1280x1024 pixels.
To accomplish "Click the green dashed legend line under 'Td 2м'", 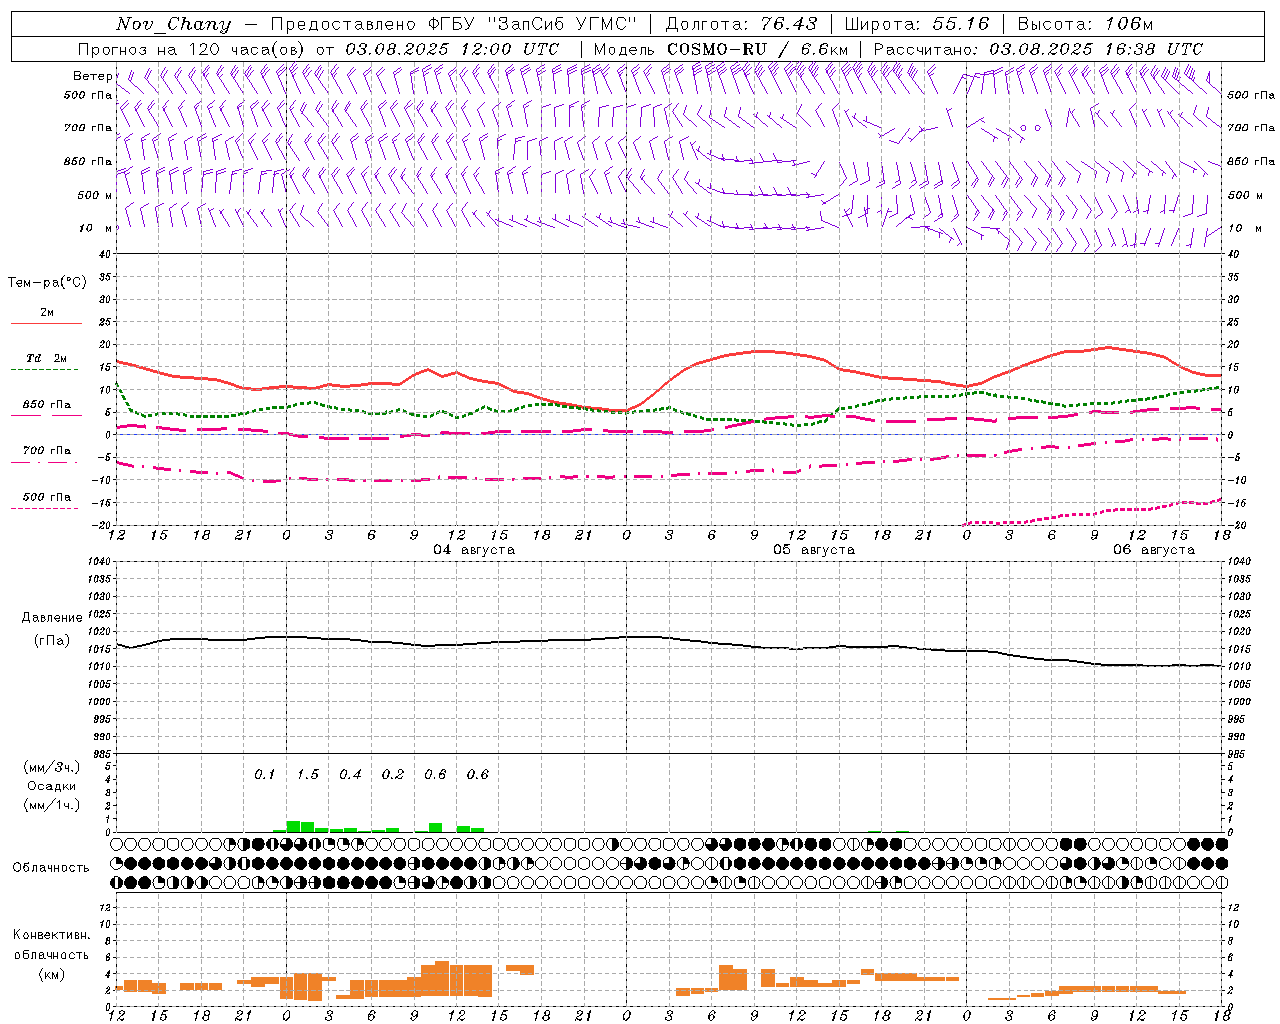I will [x=44, y=369].
